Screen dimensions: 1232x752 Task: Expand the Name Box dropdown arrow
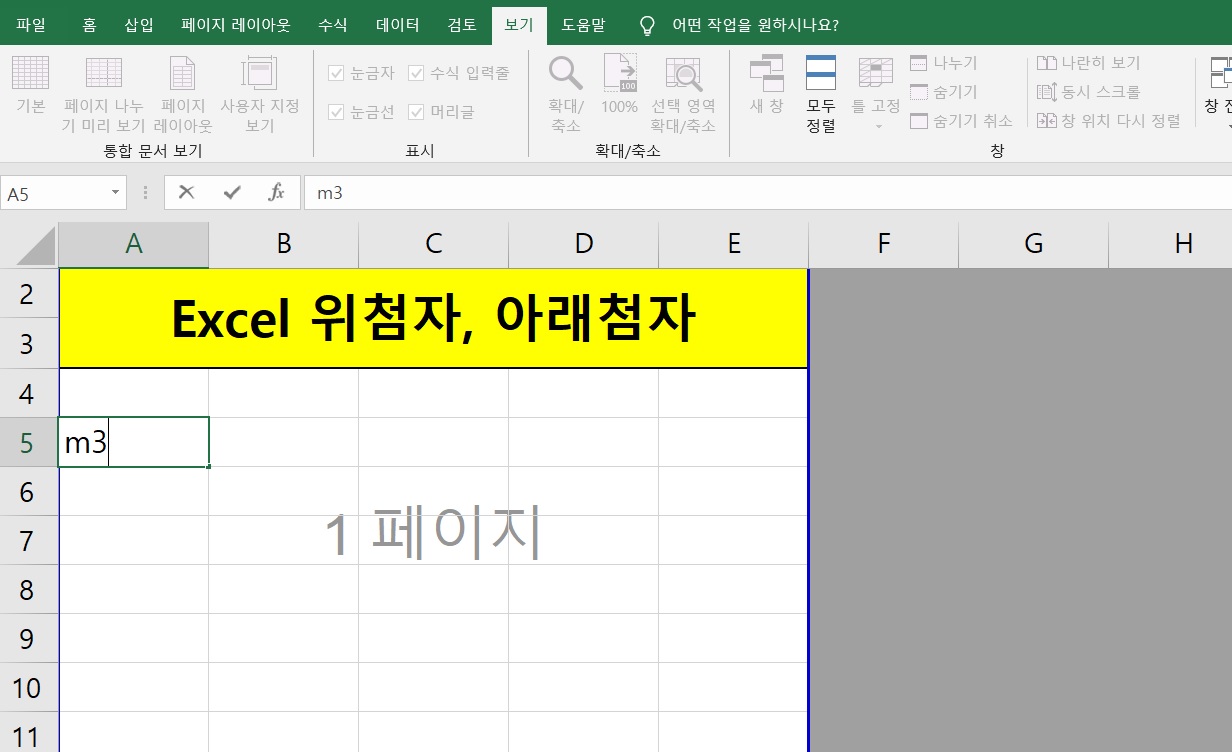tap(116, 192)
